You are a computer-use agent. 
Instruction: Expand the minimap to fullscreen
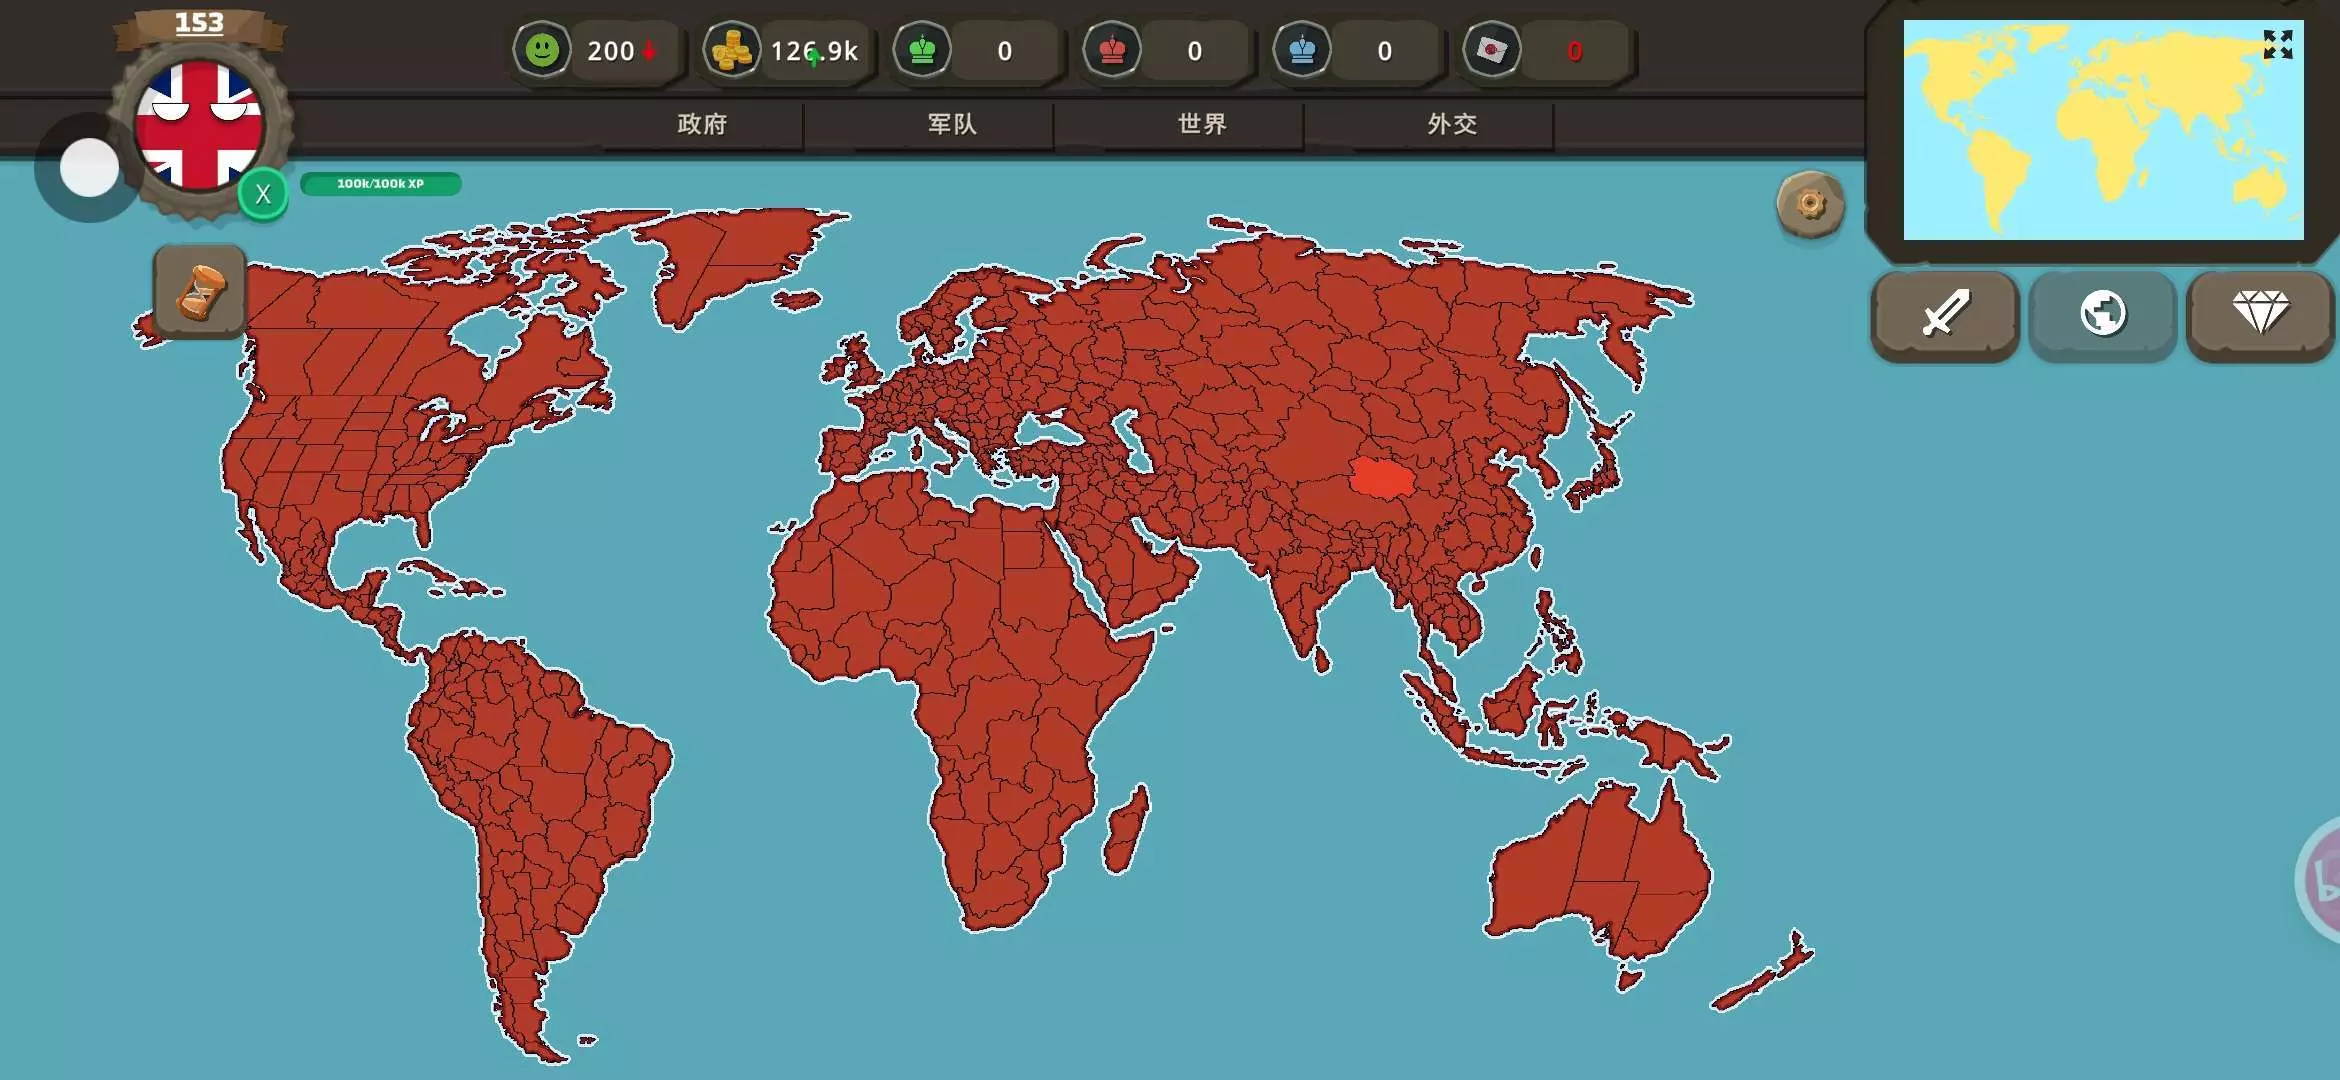click(x=2277, y=45)
